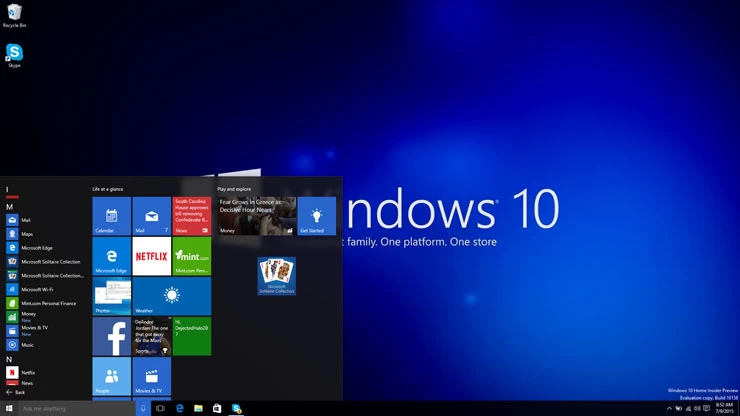Click the Play and explore group title
The image size is (740, 416).
(x=234, y=189)
